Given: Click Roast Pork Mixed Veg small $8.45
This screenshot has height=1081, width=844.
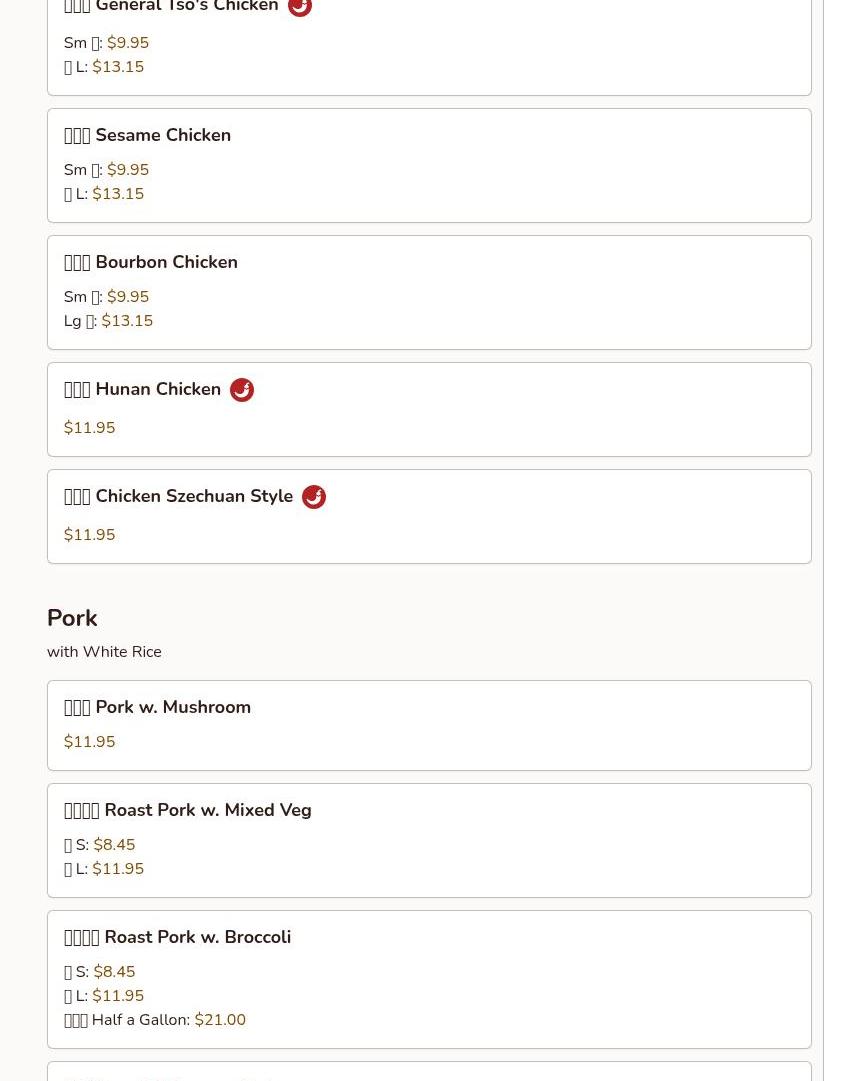Looking at the screenshot, I should (114, 845).
